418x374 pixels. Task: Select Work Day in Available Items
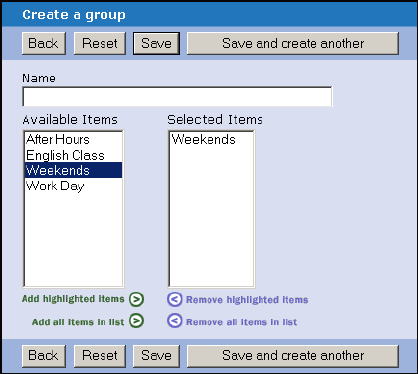coord(73,186)
